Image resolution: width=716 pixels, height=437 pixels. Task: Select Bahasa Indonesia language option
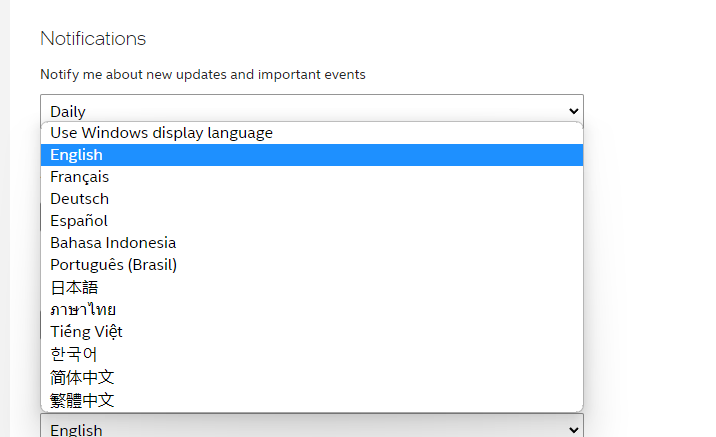click(113, 243)
